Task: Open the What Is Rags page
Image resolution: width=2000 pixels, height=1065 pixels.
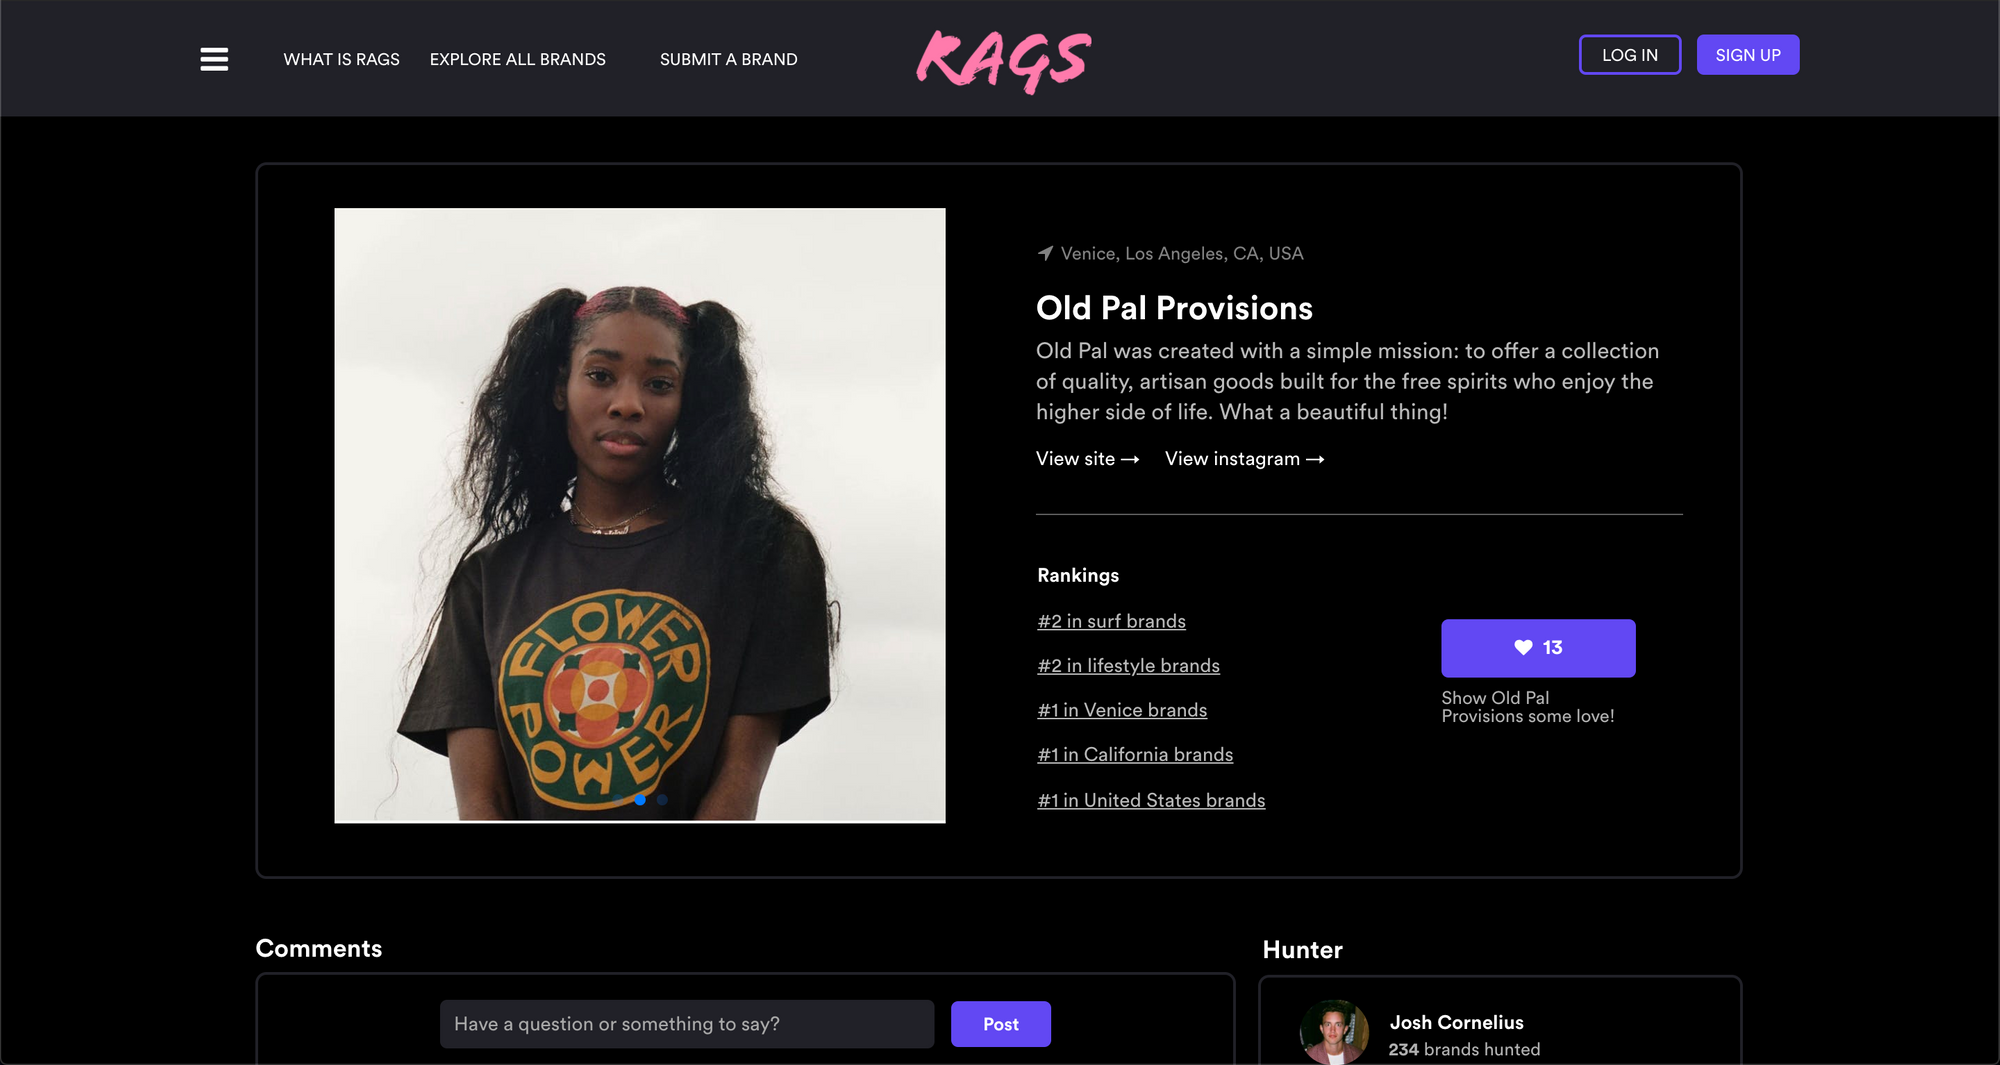Action: (x=341, y=59)
